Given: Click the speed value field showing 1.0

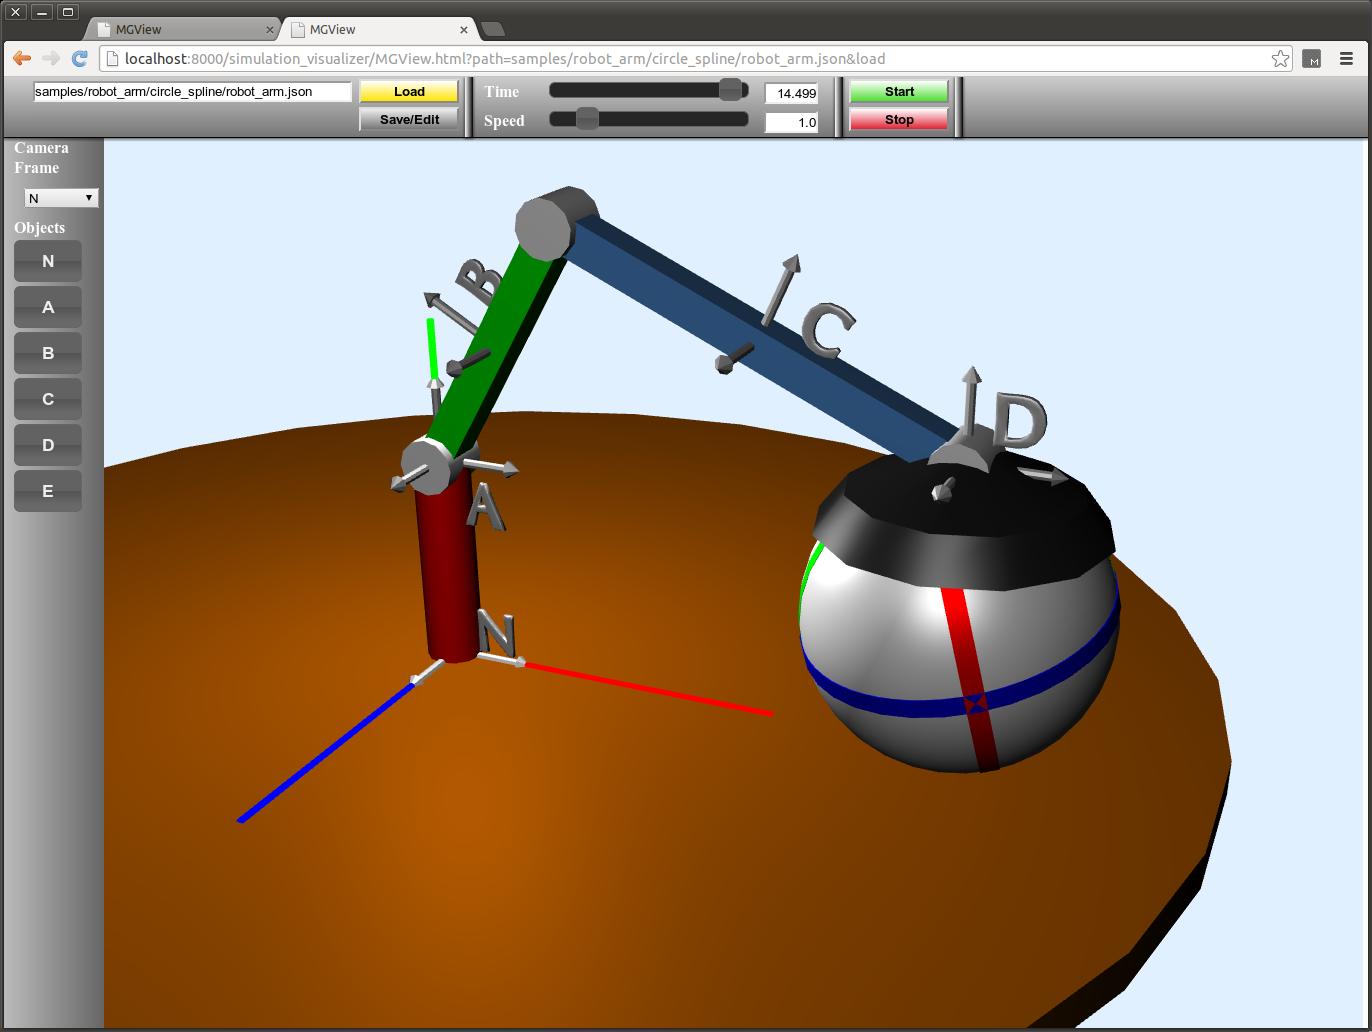Looking at the screenshot, I should pos(791,122).
